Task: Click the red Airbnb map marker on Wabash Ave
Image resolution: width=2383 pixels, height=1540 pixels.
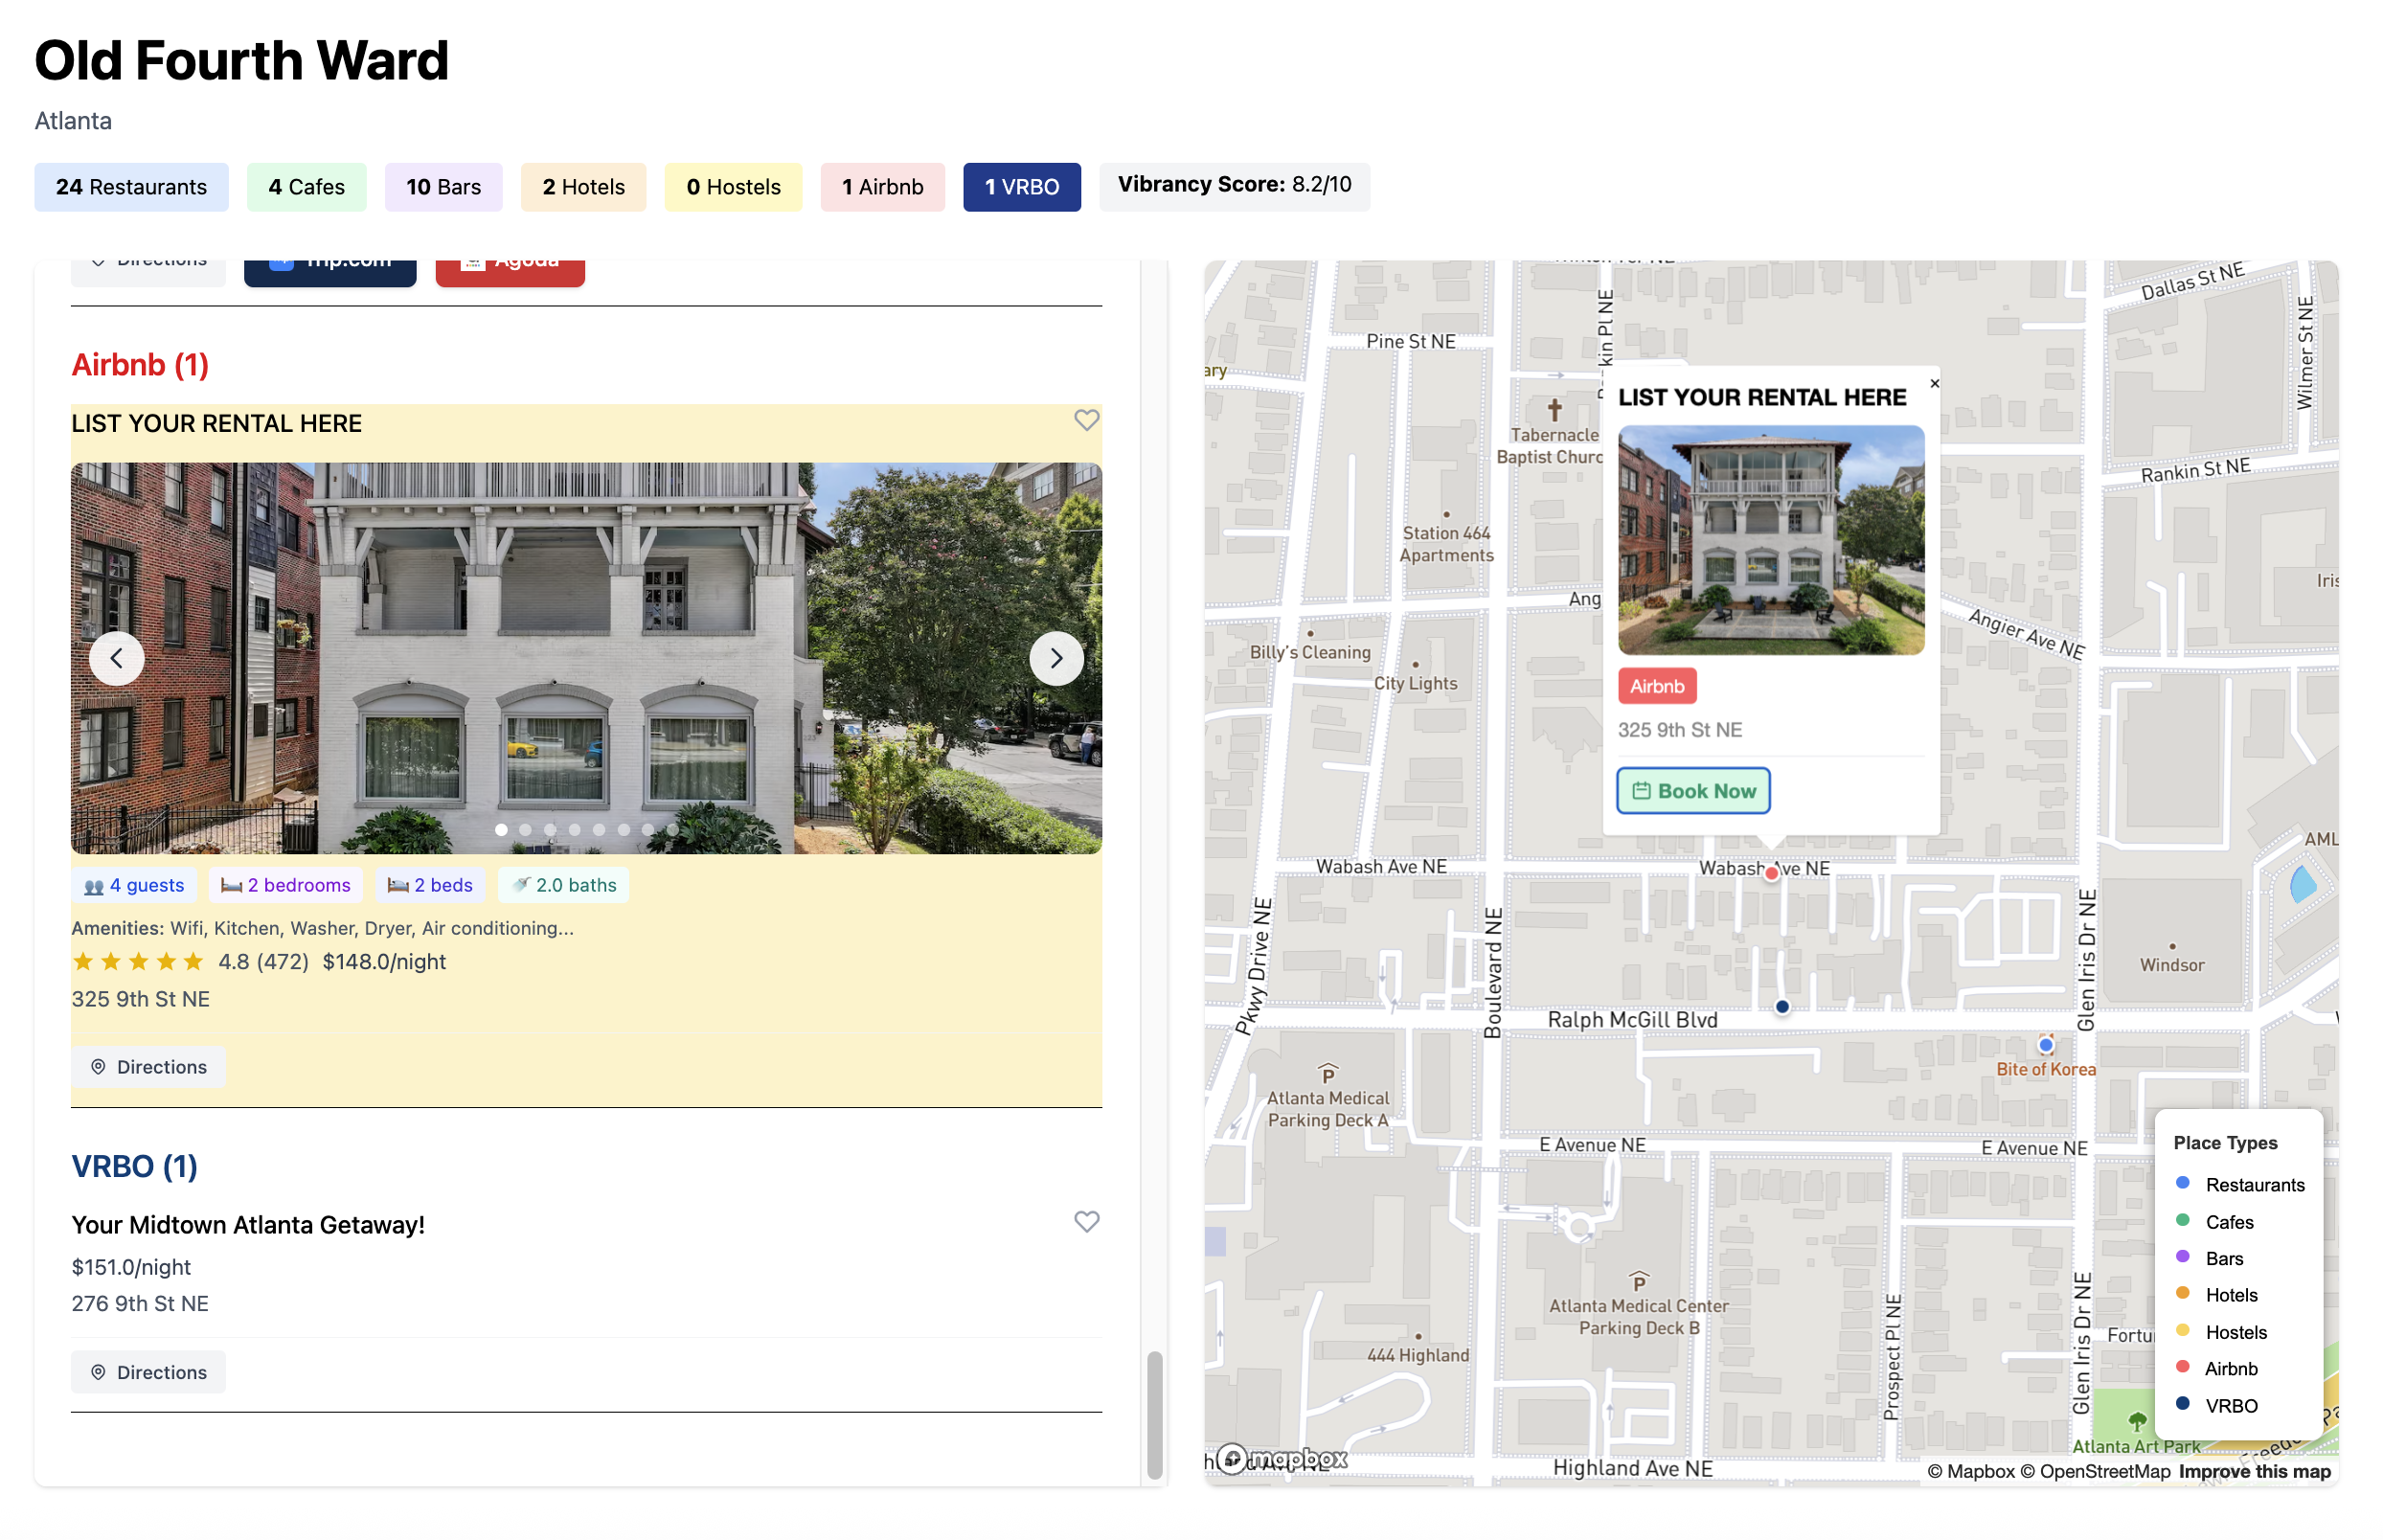Action: coord(1771,873)
